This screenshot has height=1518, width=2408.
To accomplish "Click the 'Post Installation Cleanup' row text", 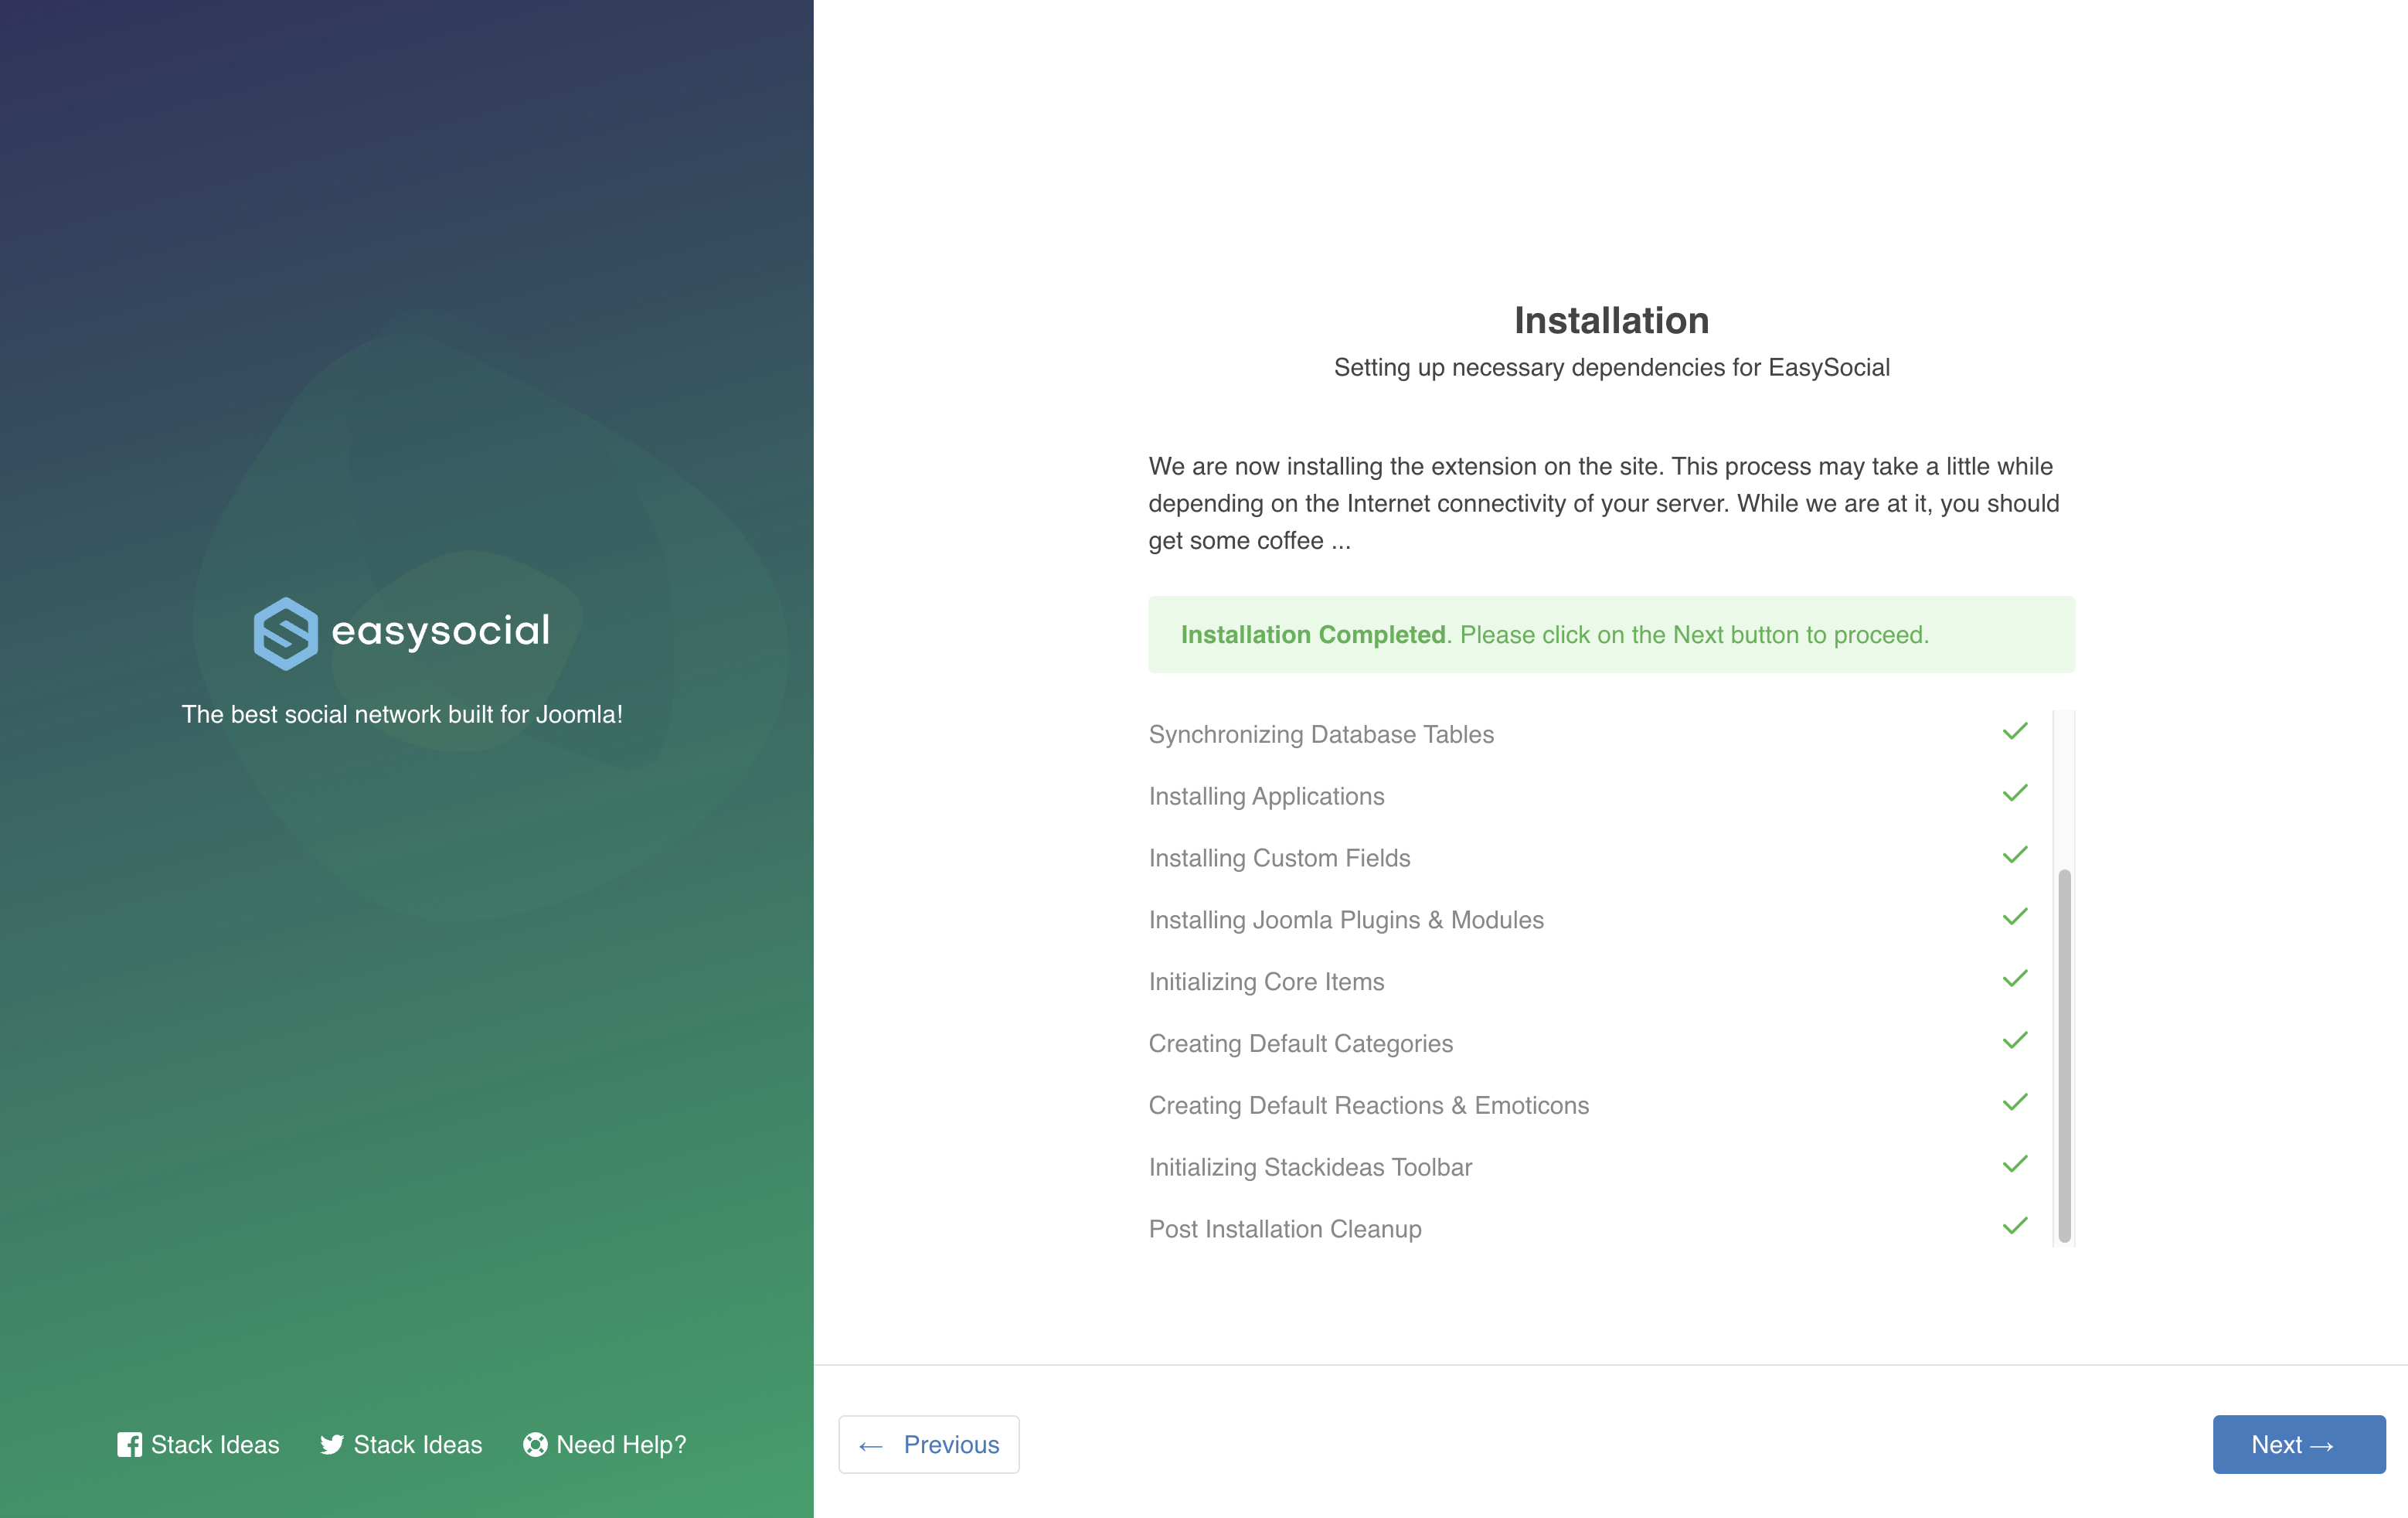I will pos(1285,1229).
